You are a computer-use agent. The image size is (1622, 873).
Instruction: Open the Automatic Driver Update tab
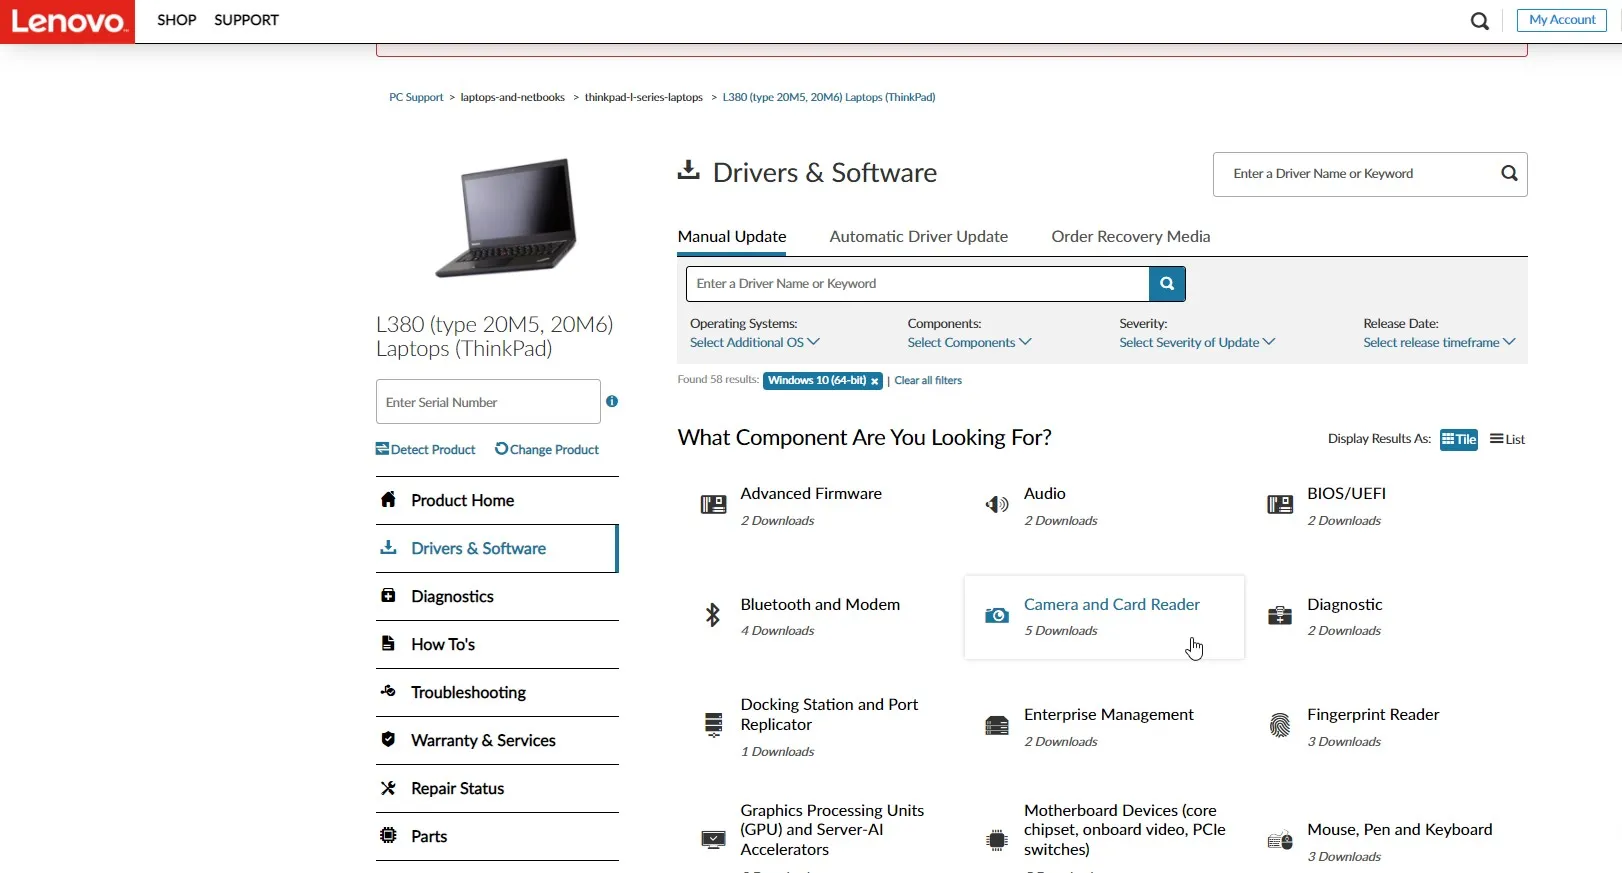click(919, 237)
